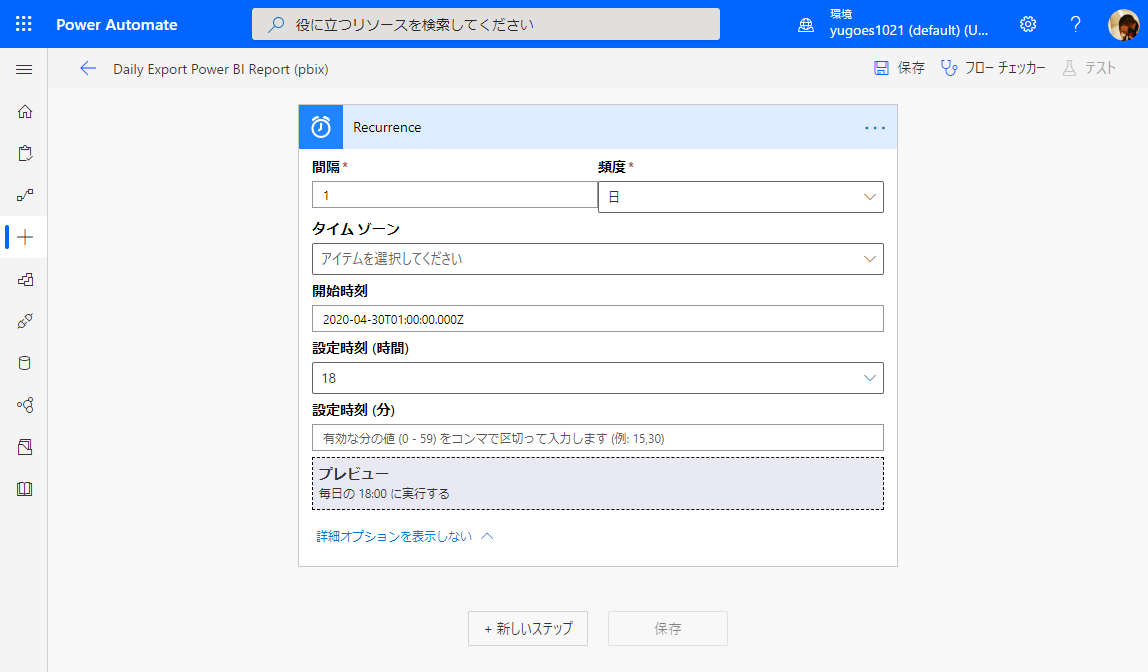Open Data cylinder sidebar icon
The image size is (1148, 672).
click(25, 363)
